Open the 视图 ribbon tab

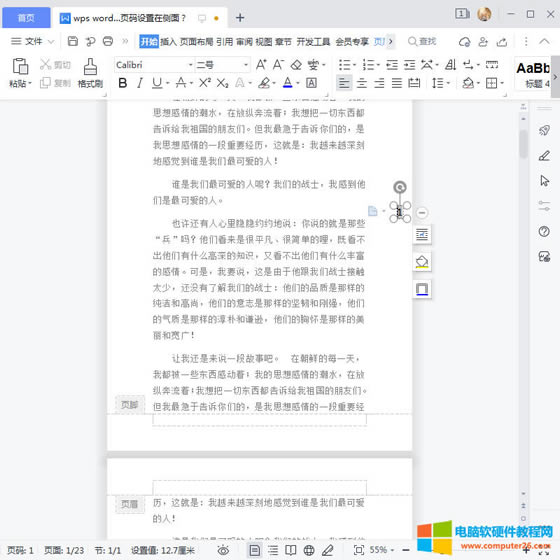264,42
